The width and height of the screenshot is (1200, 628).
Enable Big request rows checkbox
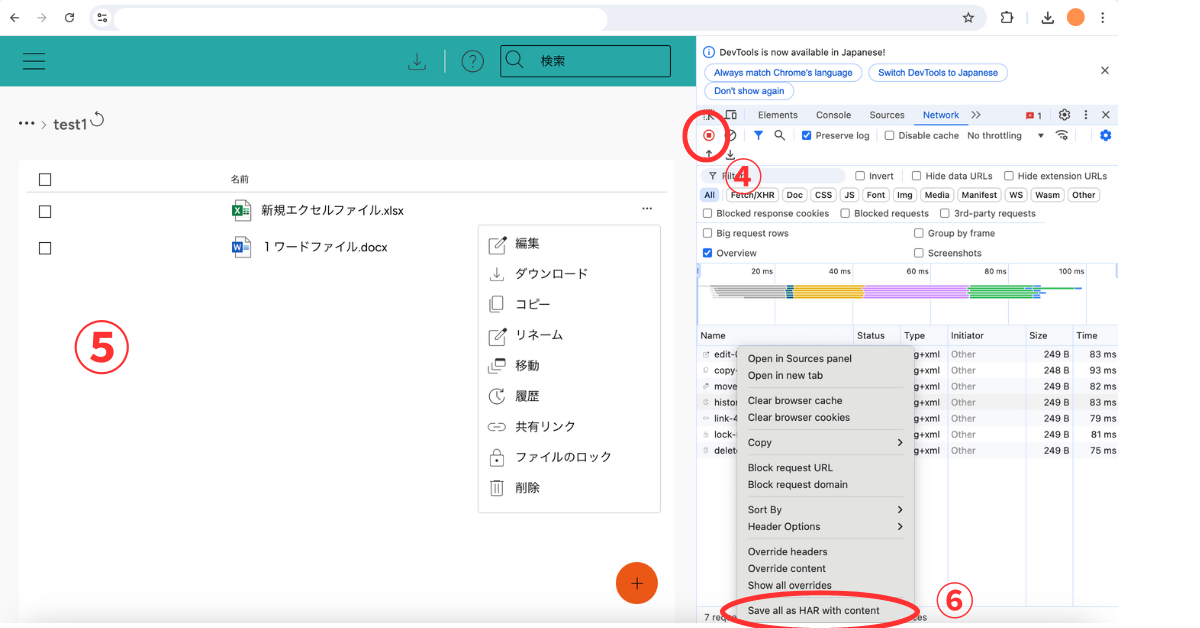[x=708, y=233]
